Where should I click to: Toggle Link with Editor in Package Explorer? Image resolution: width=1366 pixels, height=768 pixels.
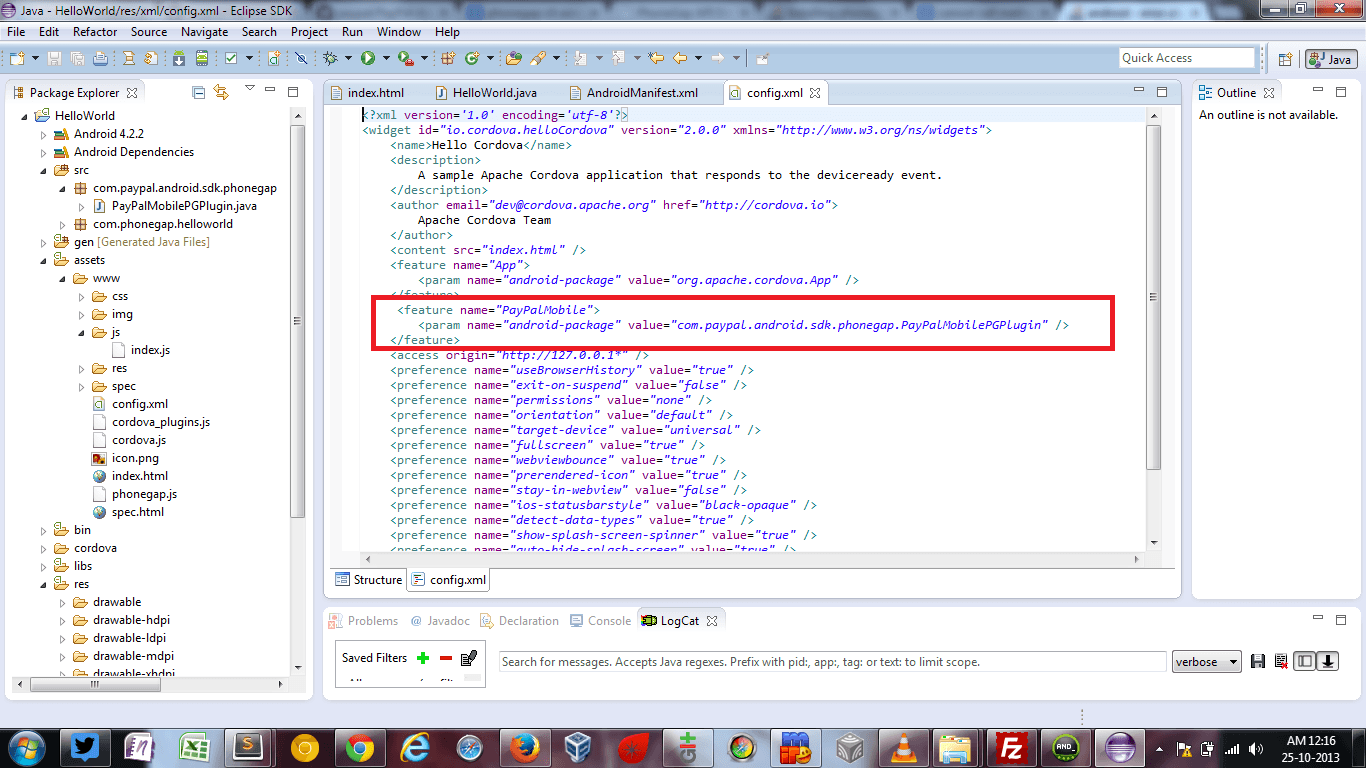[221, 92]
